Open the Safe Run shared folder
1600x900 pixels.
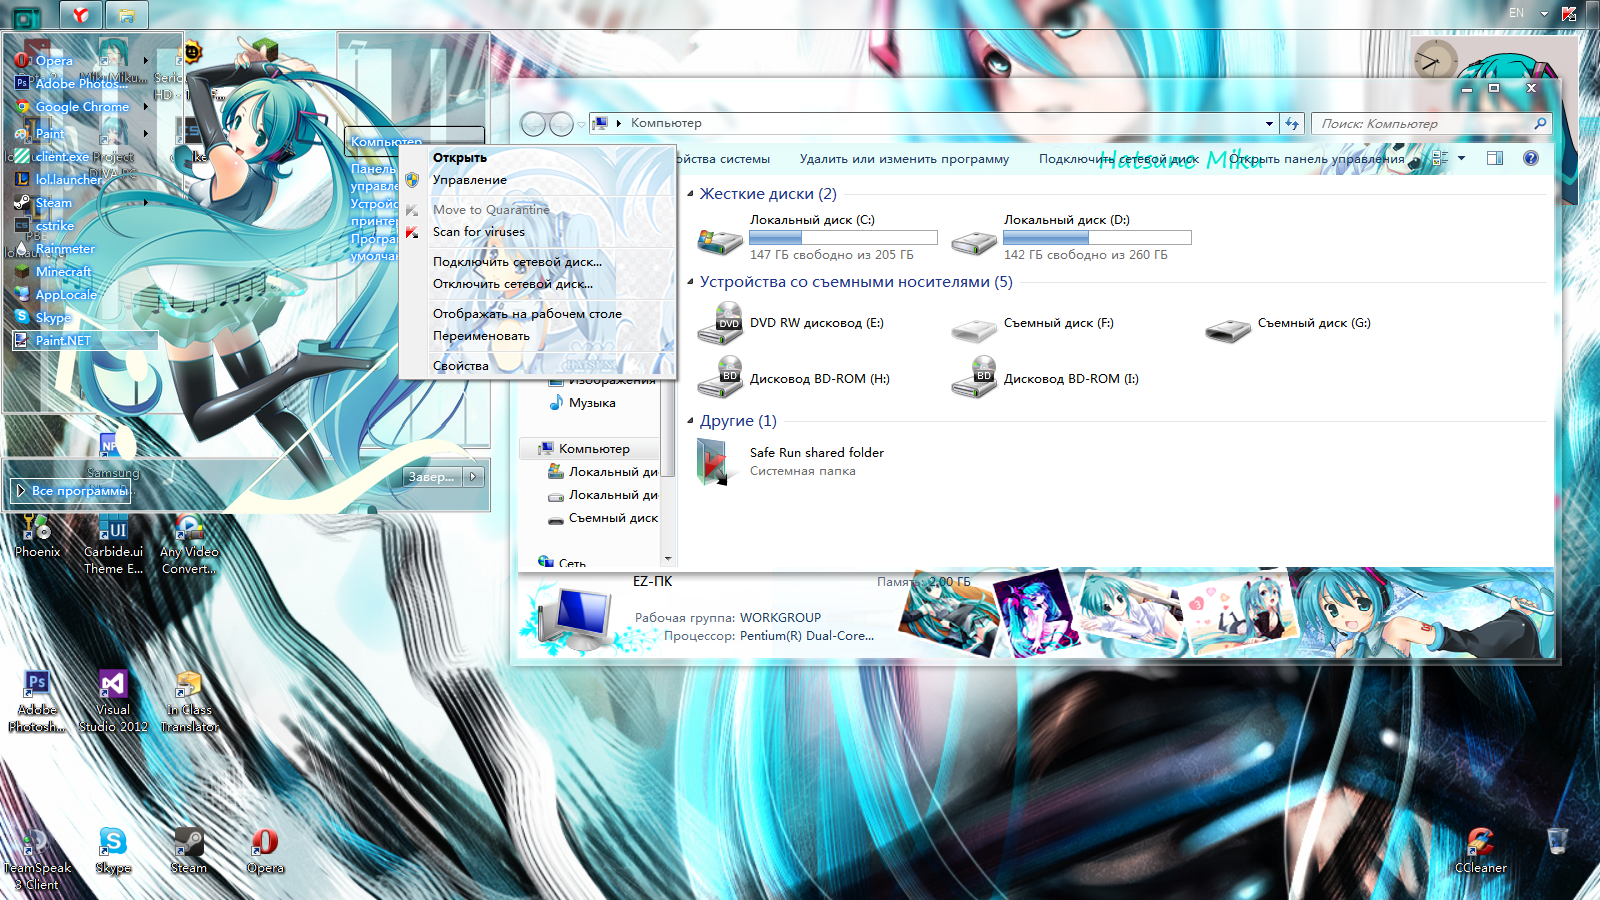click(790, 462)
